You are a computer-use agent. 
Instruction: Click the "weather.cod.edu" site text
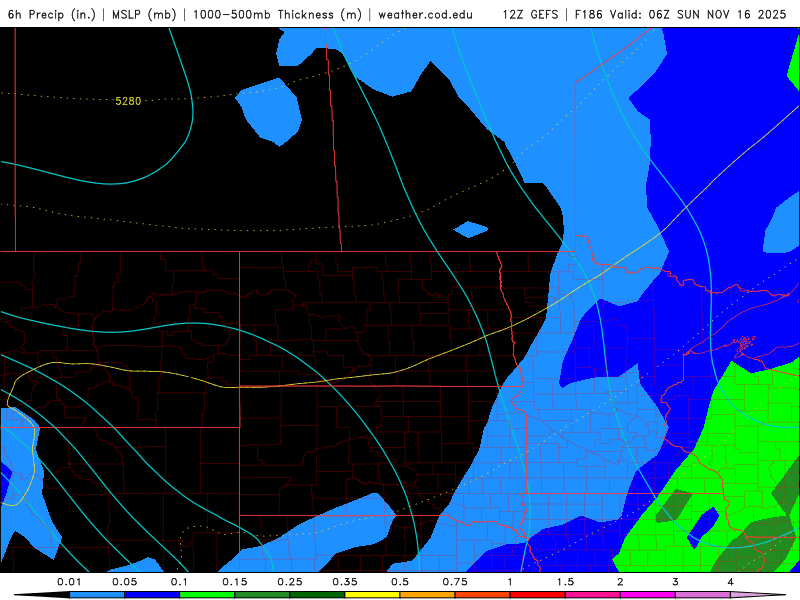425,14
